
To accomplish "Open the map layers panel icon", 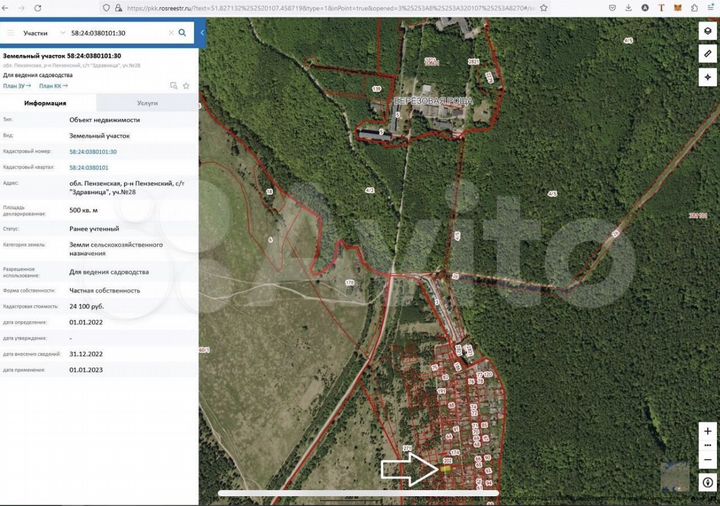I will 707,31.
